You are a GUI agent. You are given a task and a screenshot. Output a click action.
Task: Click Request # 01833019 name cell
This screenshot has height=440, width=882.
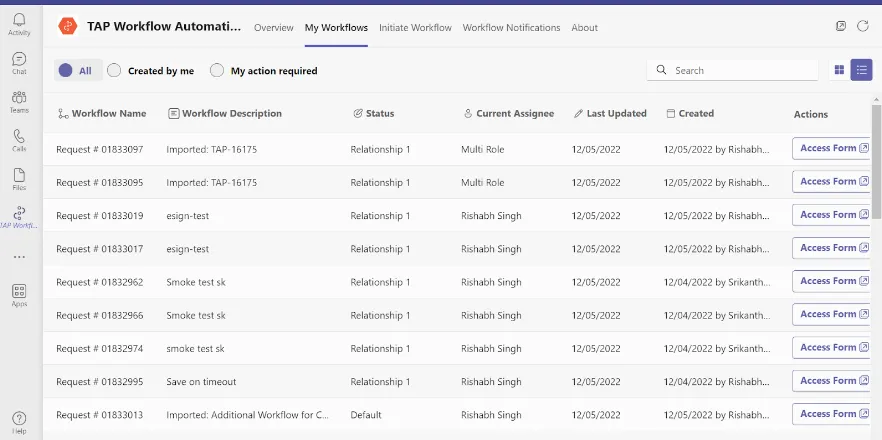pos(100,216)
